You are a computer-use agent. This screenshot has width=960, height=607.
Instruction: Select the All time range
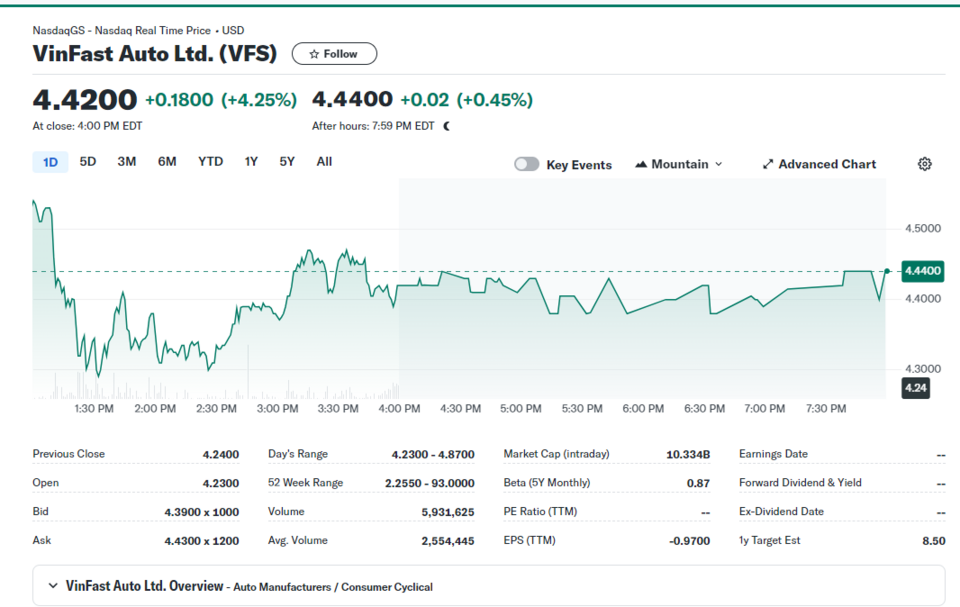324,162
